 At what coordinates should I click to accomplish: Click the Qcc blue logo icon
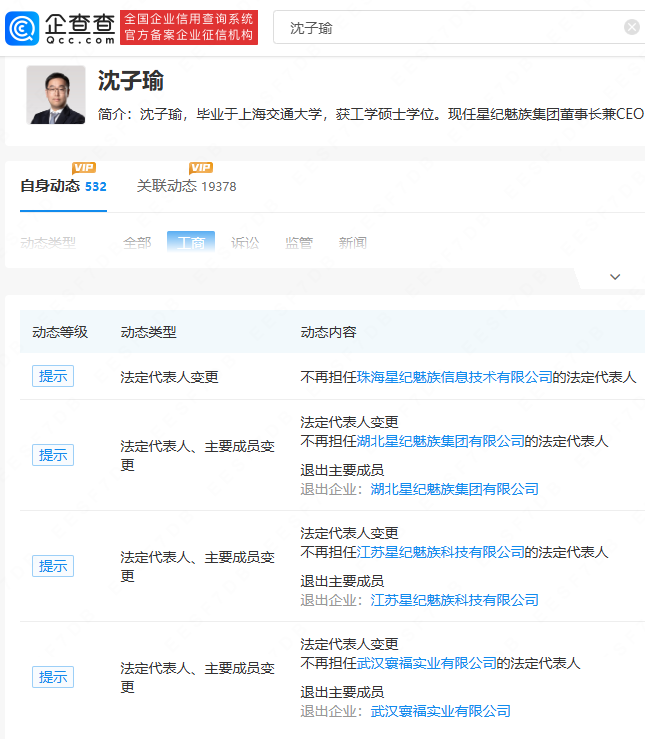22,28
